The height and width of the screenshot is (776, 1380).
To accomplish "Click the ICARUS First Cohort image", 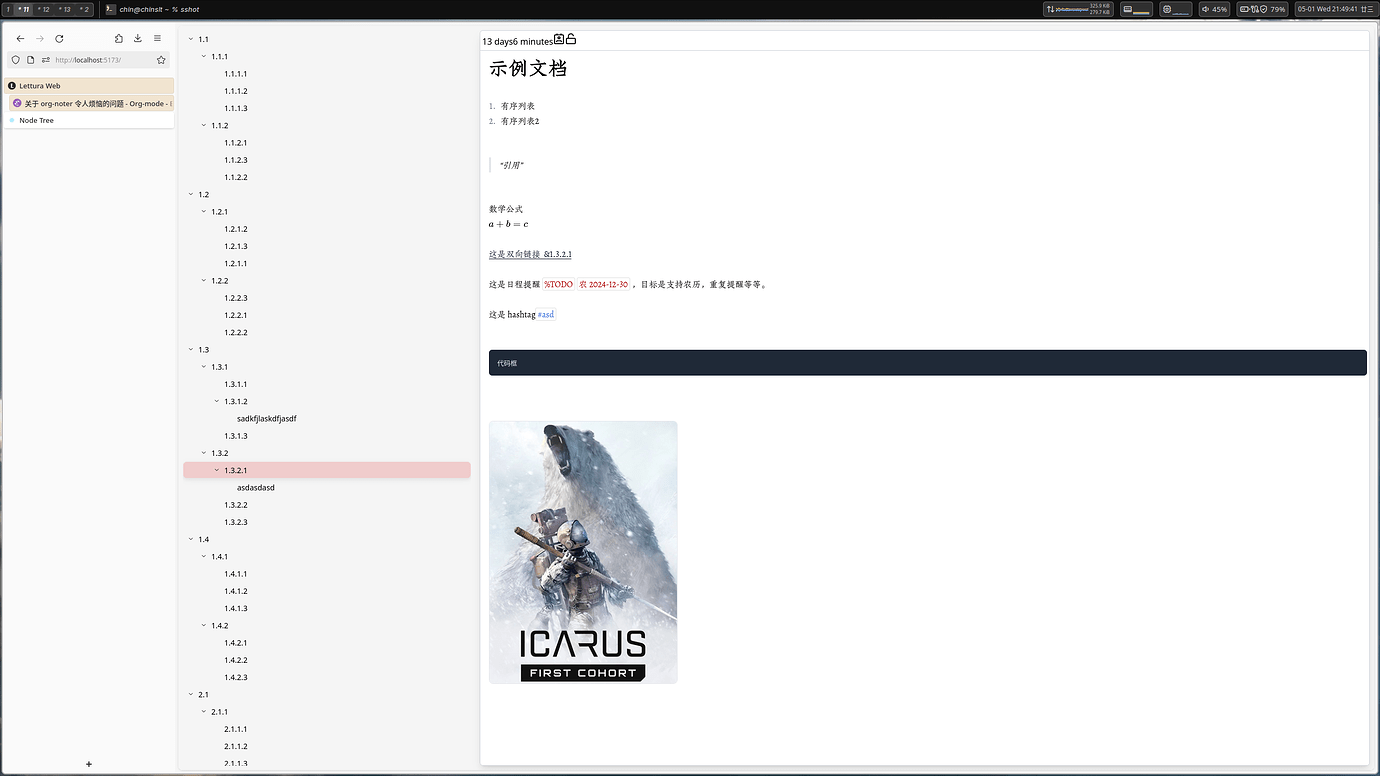I will 583,551.
